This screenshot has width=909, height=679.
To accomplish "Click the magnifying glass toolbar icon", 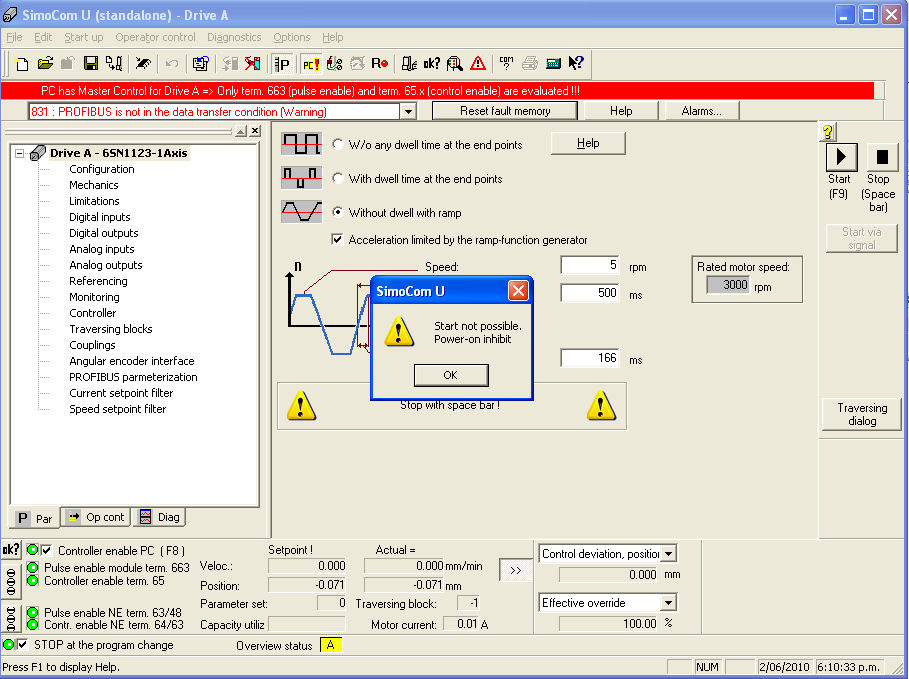I will [455, 63].
